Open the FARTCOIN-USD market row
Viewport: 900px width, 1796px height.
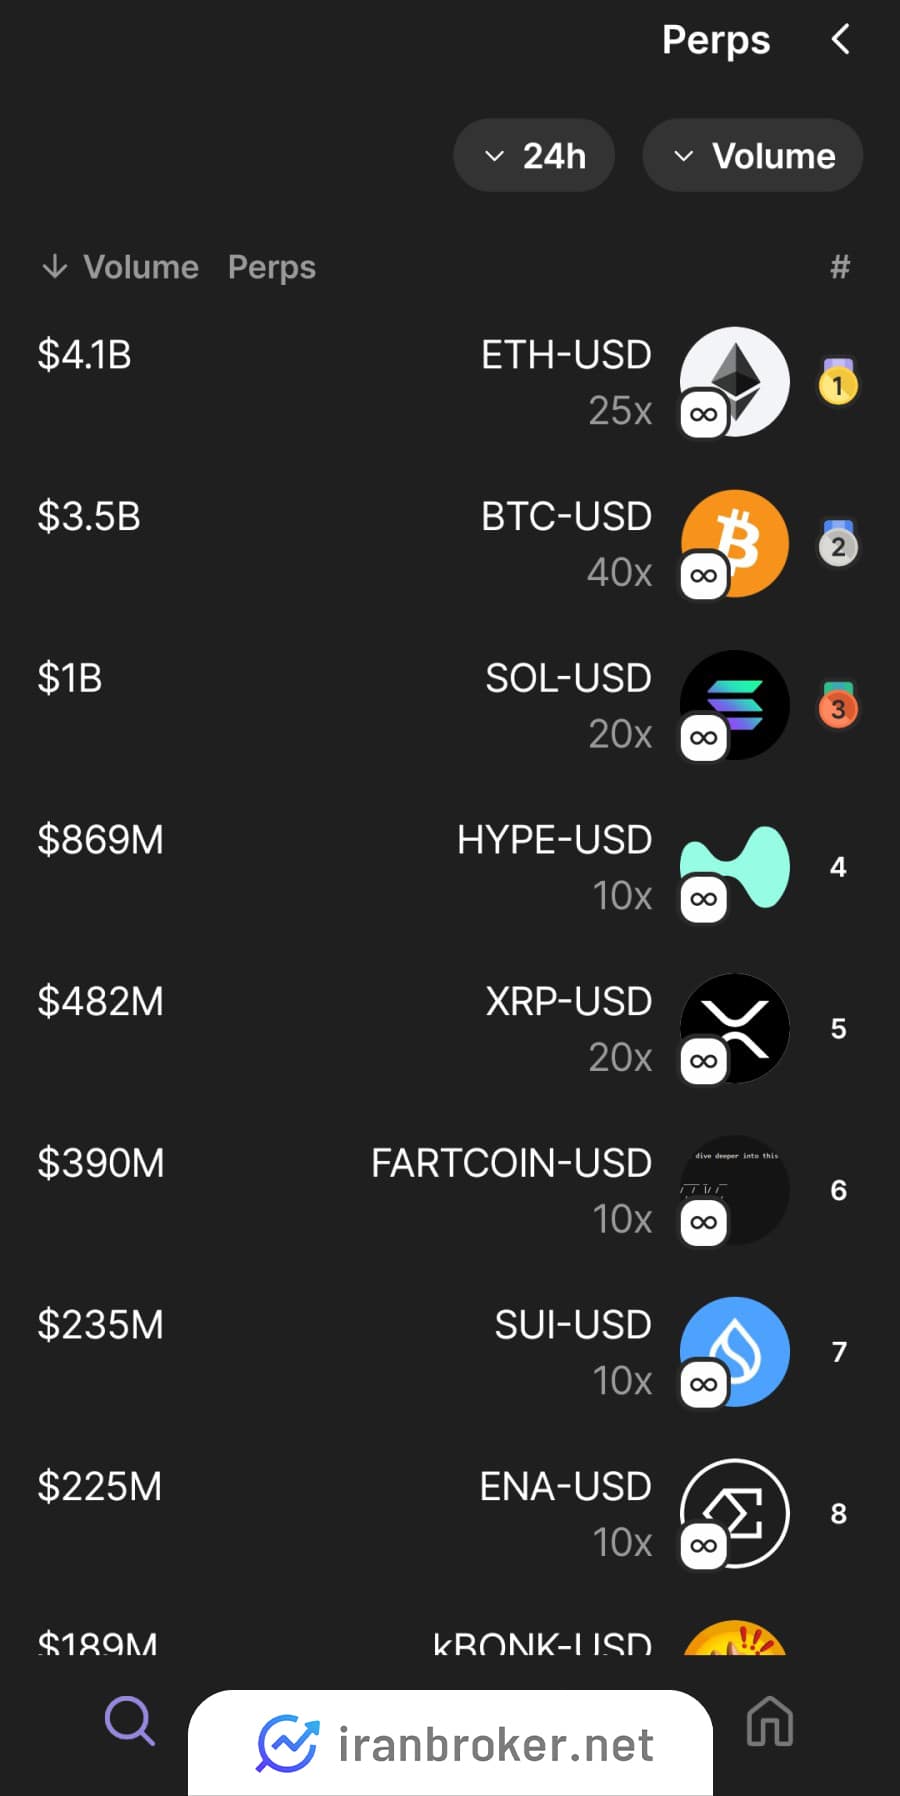pos(450,1191)
